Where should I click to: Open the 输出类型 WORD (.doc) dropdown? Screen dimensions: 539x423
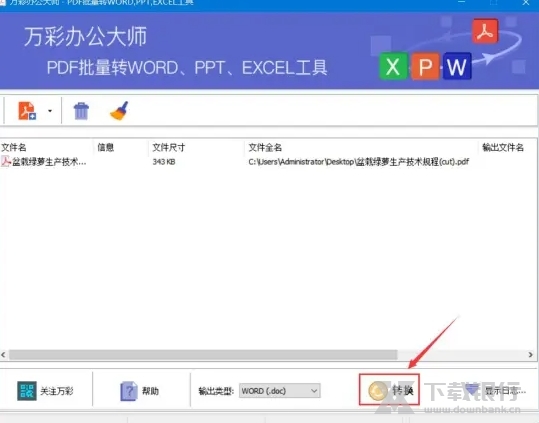(279, 391)
